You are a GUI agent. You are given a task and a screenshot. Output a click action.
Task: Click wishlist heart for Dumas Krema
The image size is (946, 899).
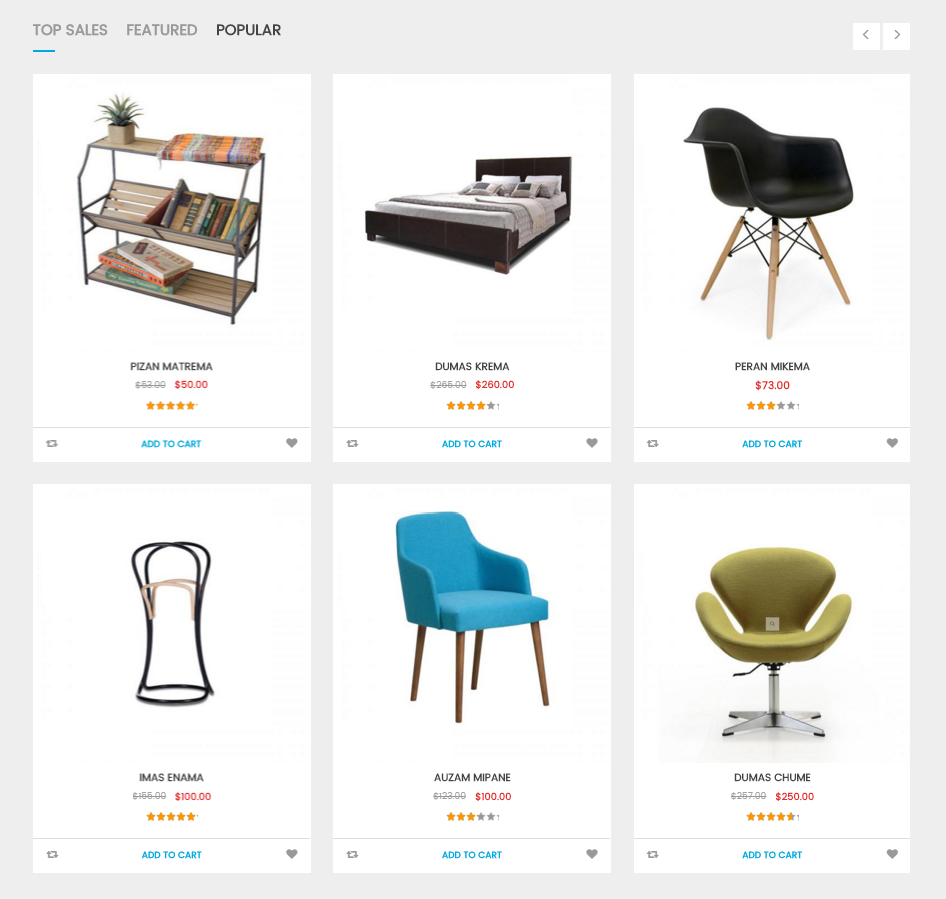[592, 443]
